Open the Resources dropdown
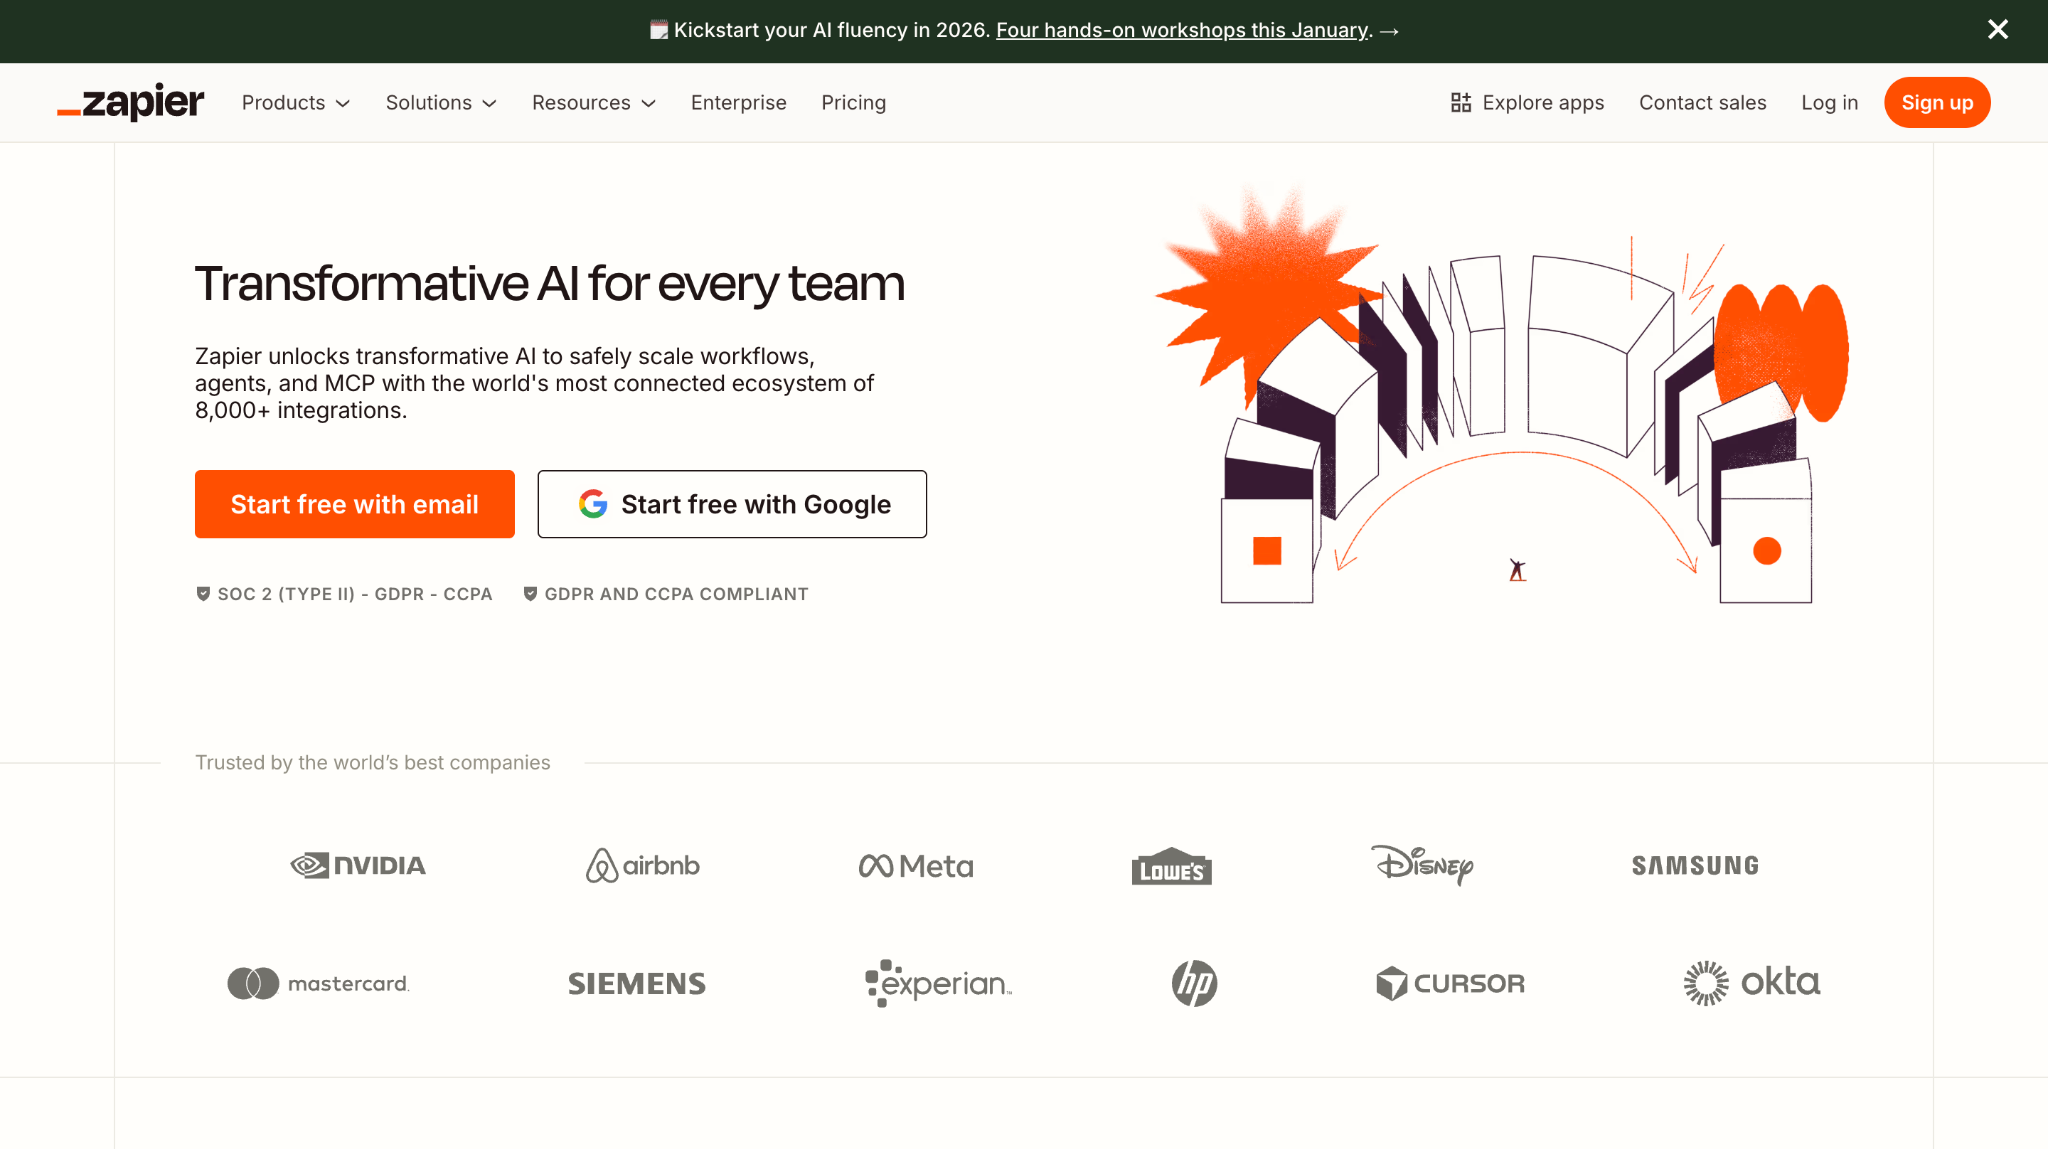2048x1149 pixels. pos(593,102)
